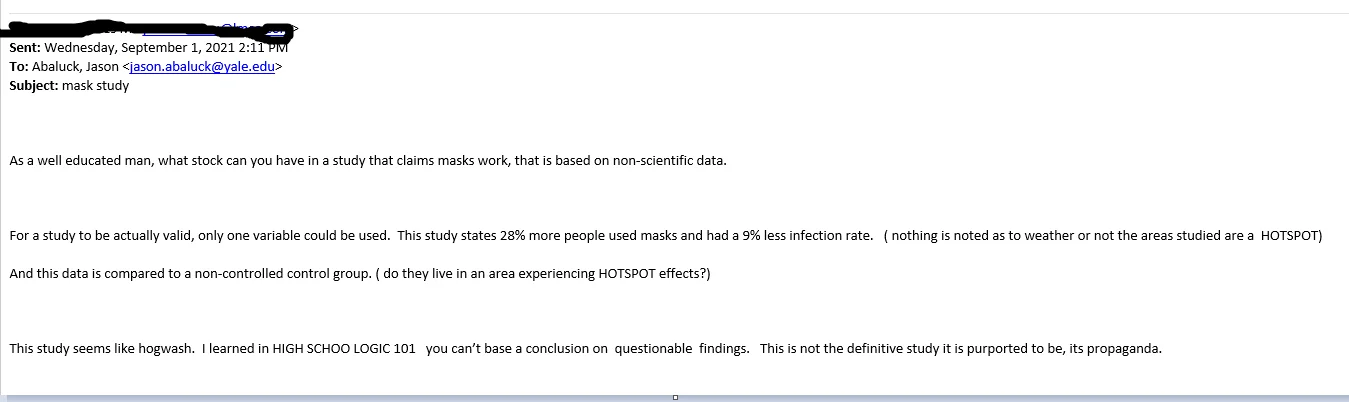Open the jason.abaluck@yale.edu email link

point(203,66)
